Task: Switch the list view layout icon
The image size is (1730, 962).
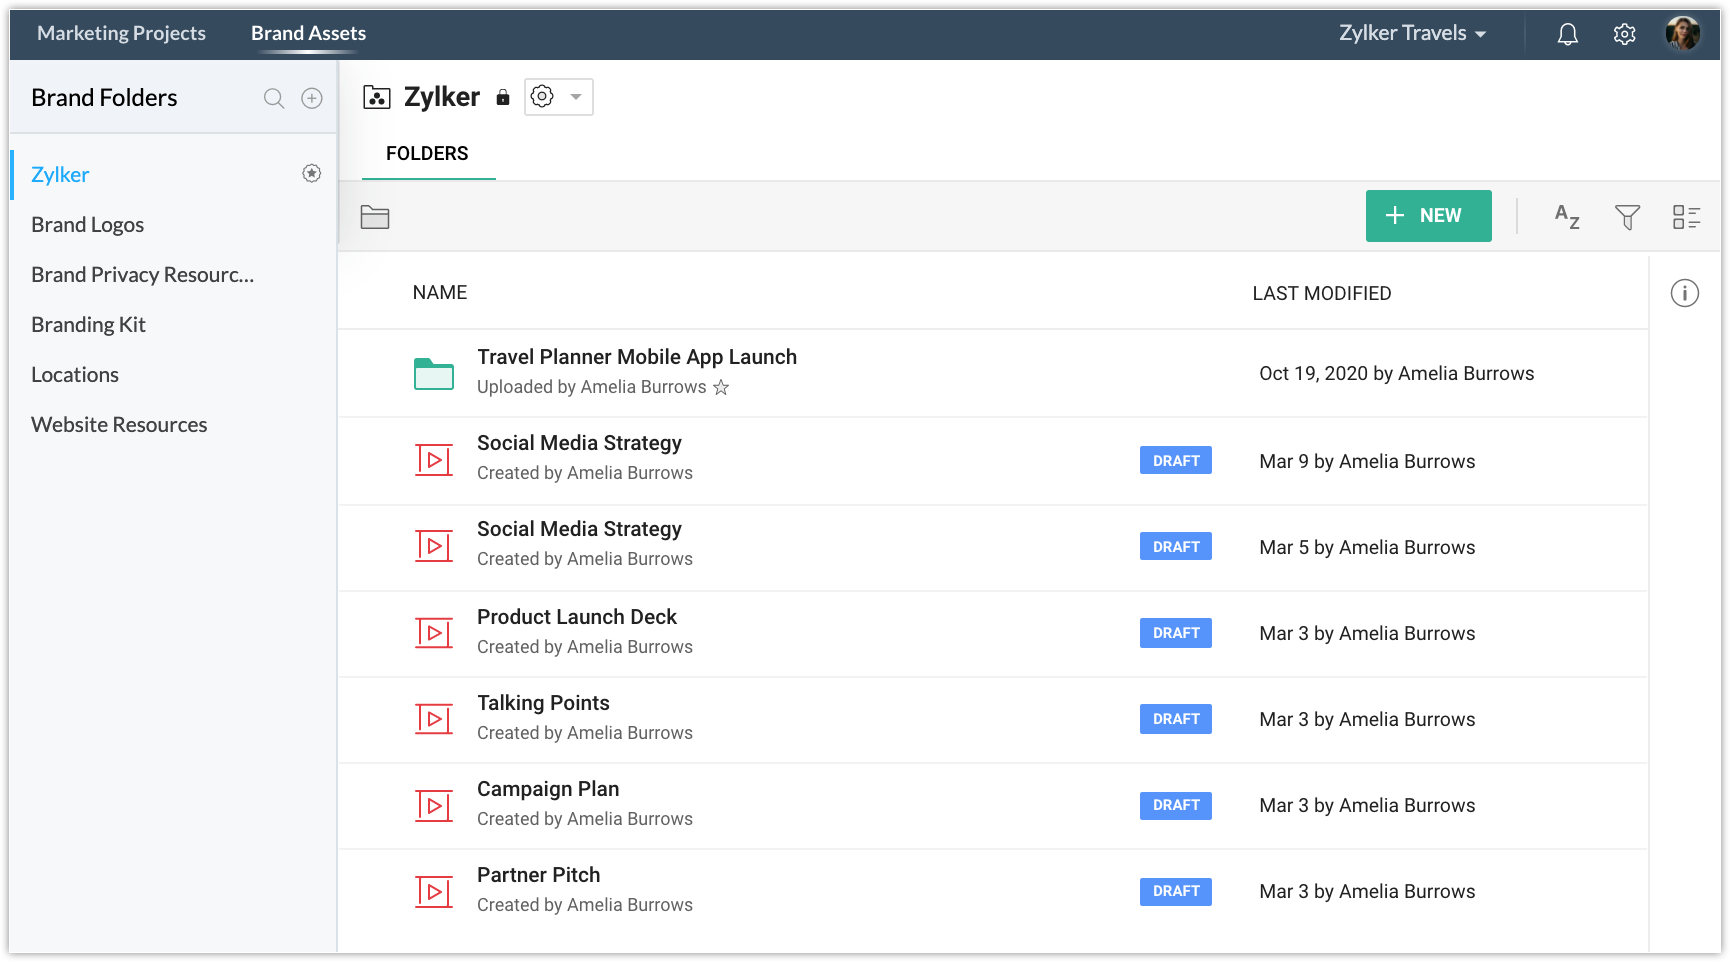Action: pyautogui.click(x=1686, y=216)
